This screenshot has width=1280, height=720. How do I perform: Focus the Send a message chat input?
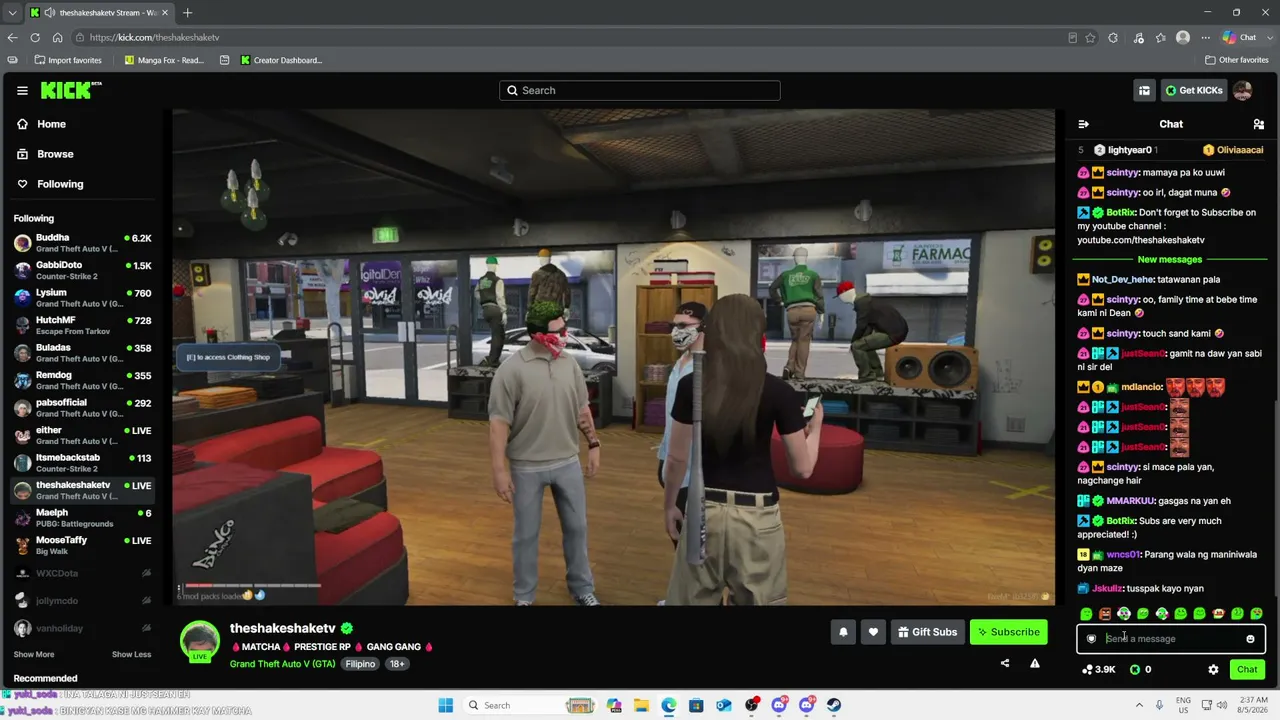[1171, 639]
